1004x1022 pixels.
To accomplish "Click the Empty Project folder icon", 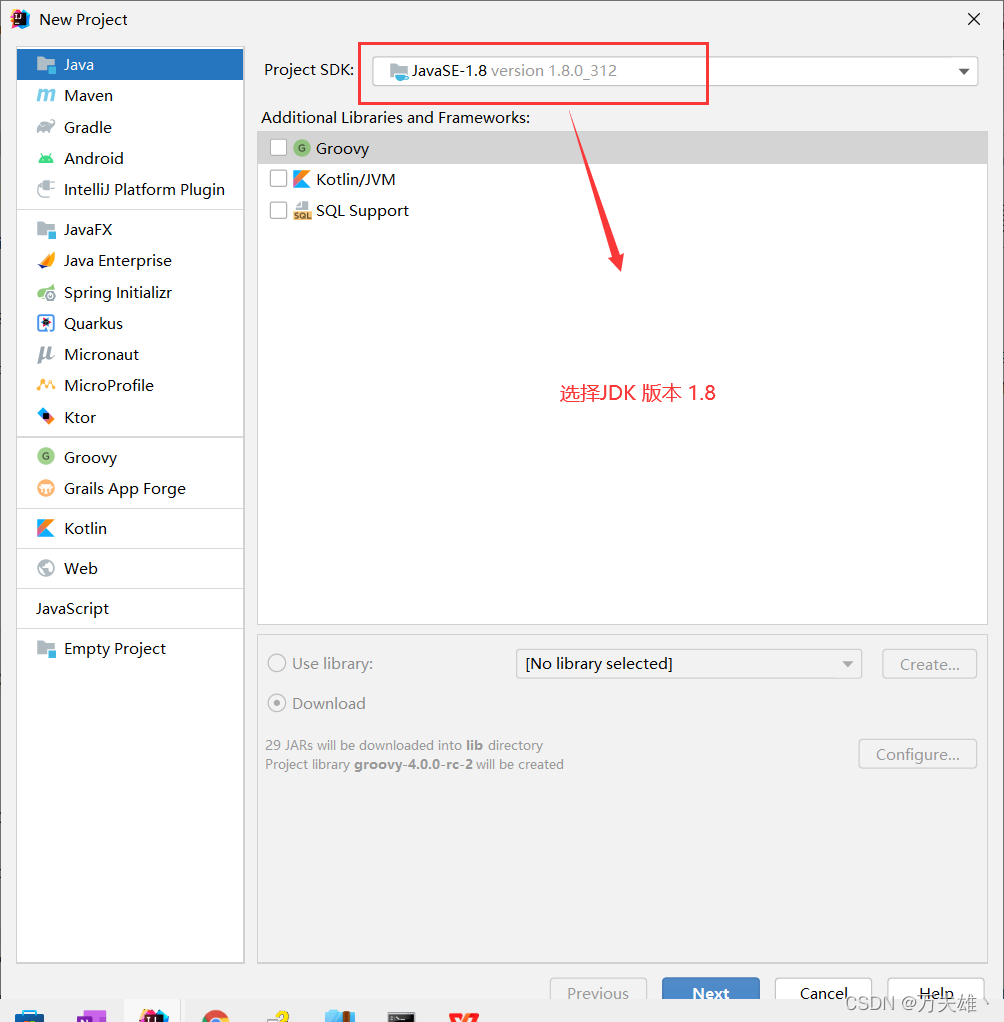I will (46, 649).
